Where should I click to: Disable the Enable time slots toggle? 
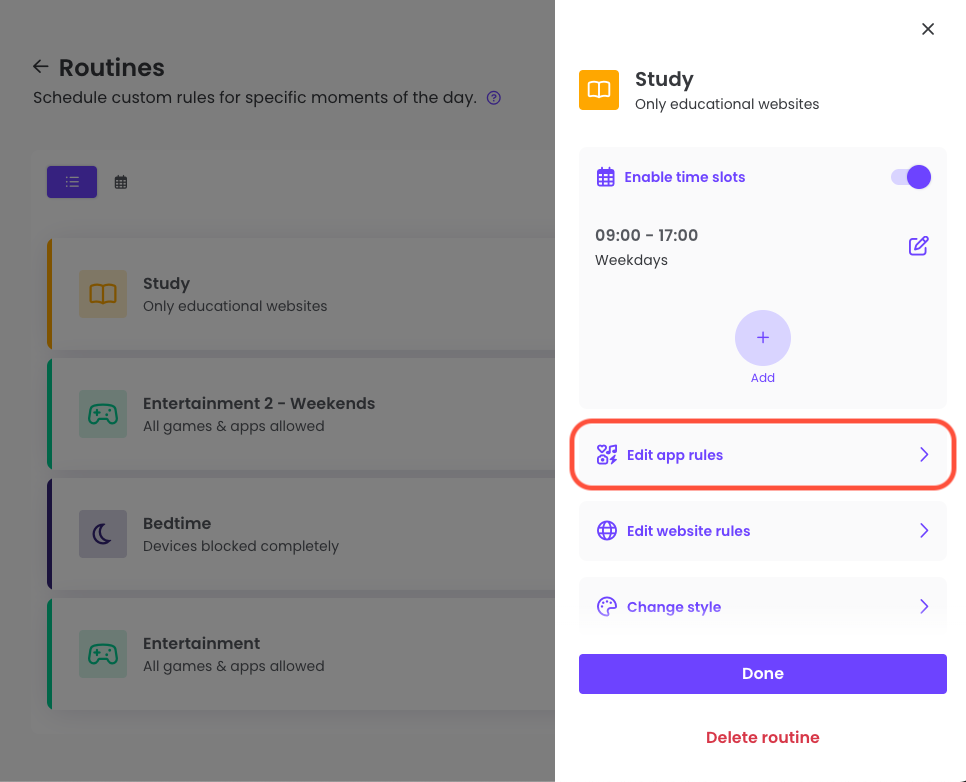point(910,176)
